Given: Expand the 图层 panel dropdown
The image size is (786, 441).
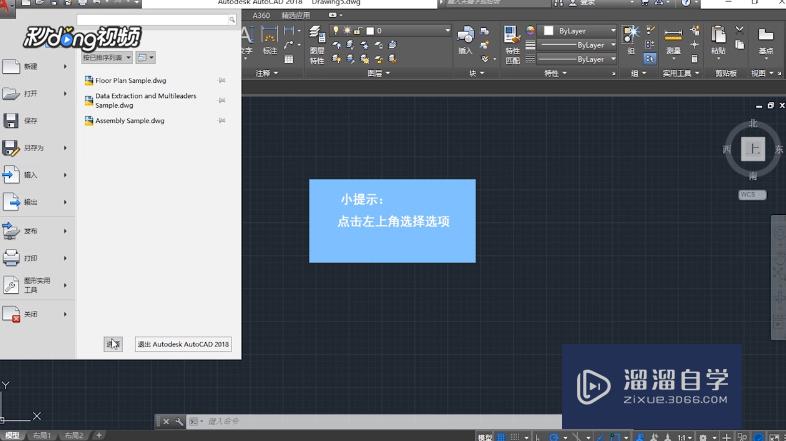Looking at the screenshot, I should 378,73.
